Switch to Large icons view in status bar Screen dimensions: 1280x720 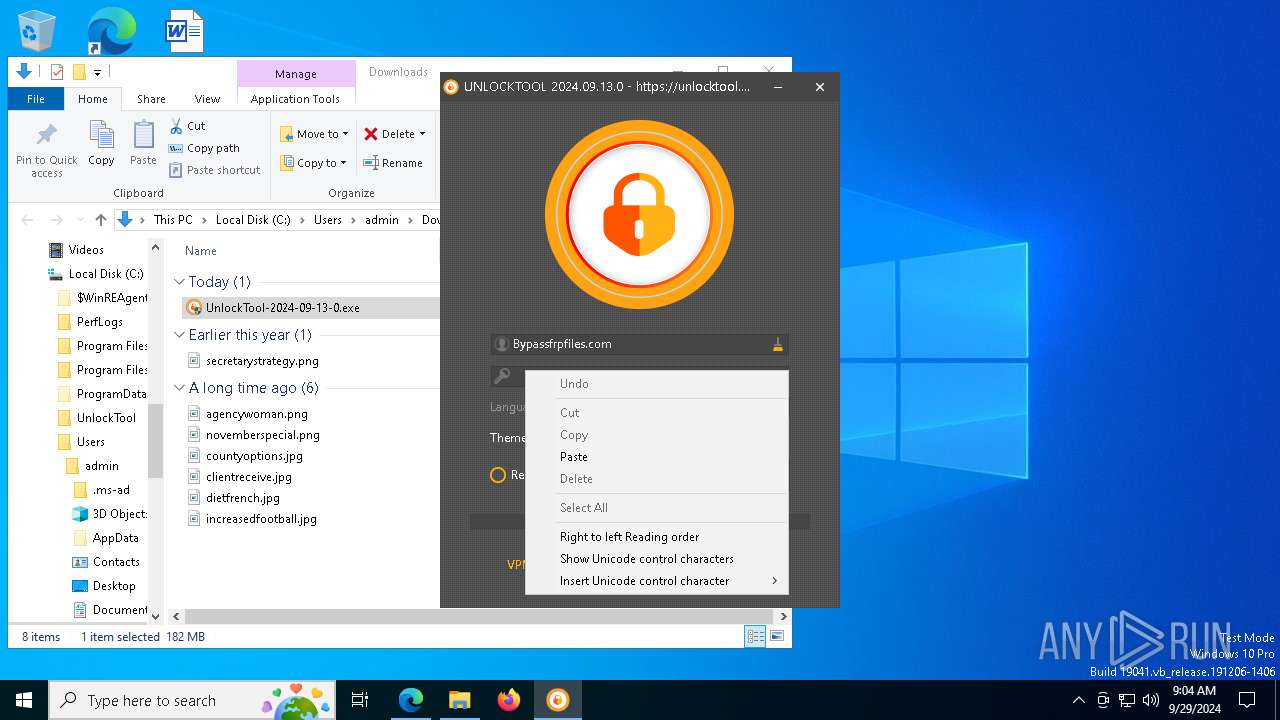[x=776, y=636]
